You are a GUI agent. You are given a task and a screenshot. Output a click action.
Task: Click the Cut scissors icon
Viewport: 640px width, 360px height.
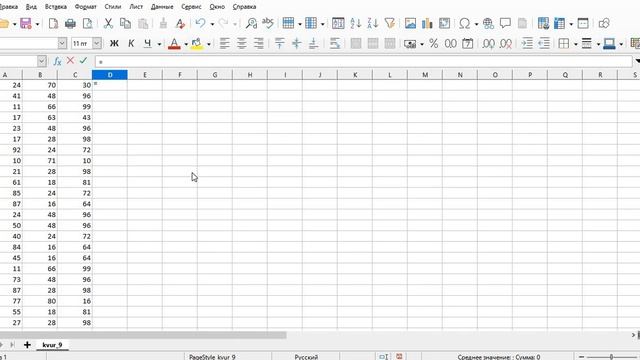point(108,23)
